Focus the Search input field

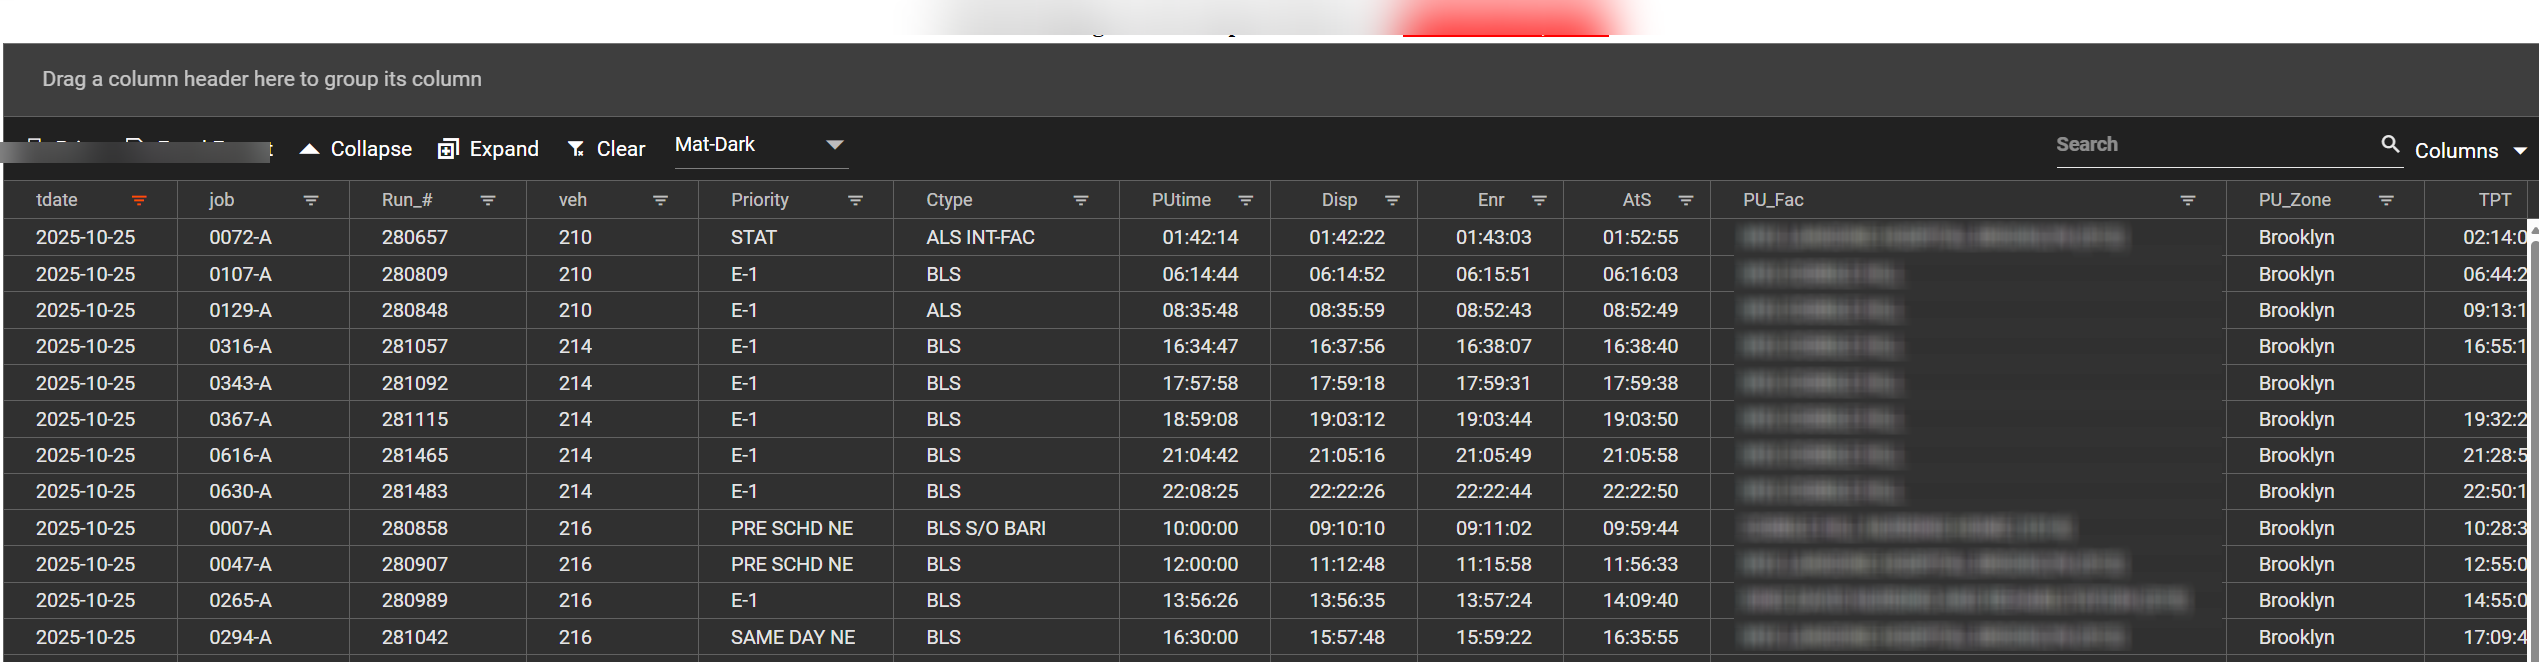click(2215, 144)
